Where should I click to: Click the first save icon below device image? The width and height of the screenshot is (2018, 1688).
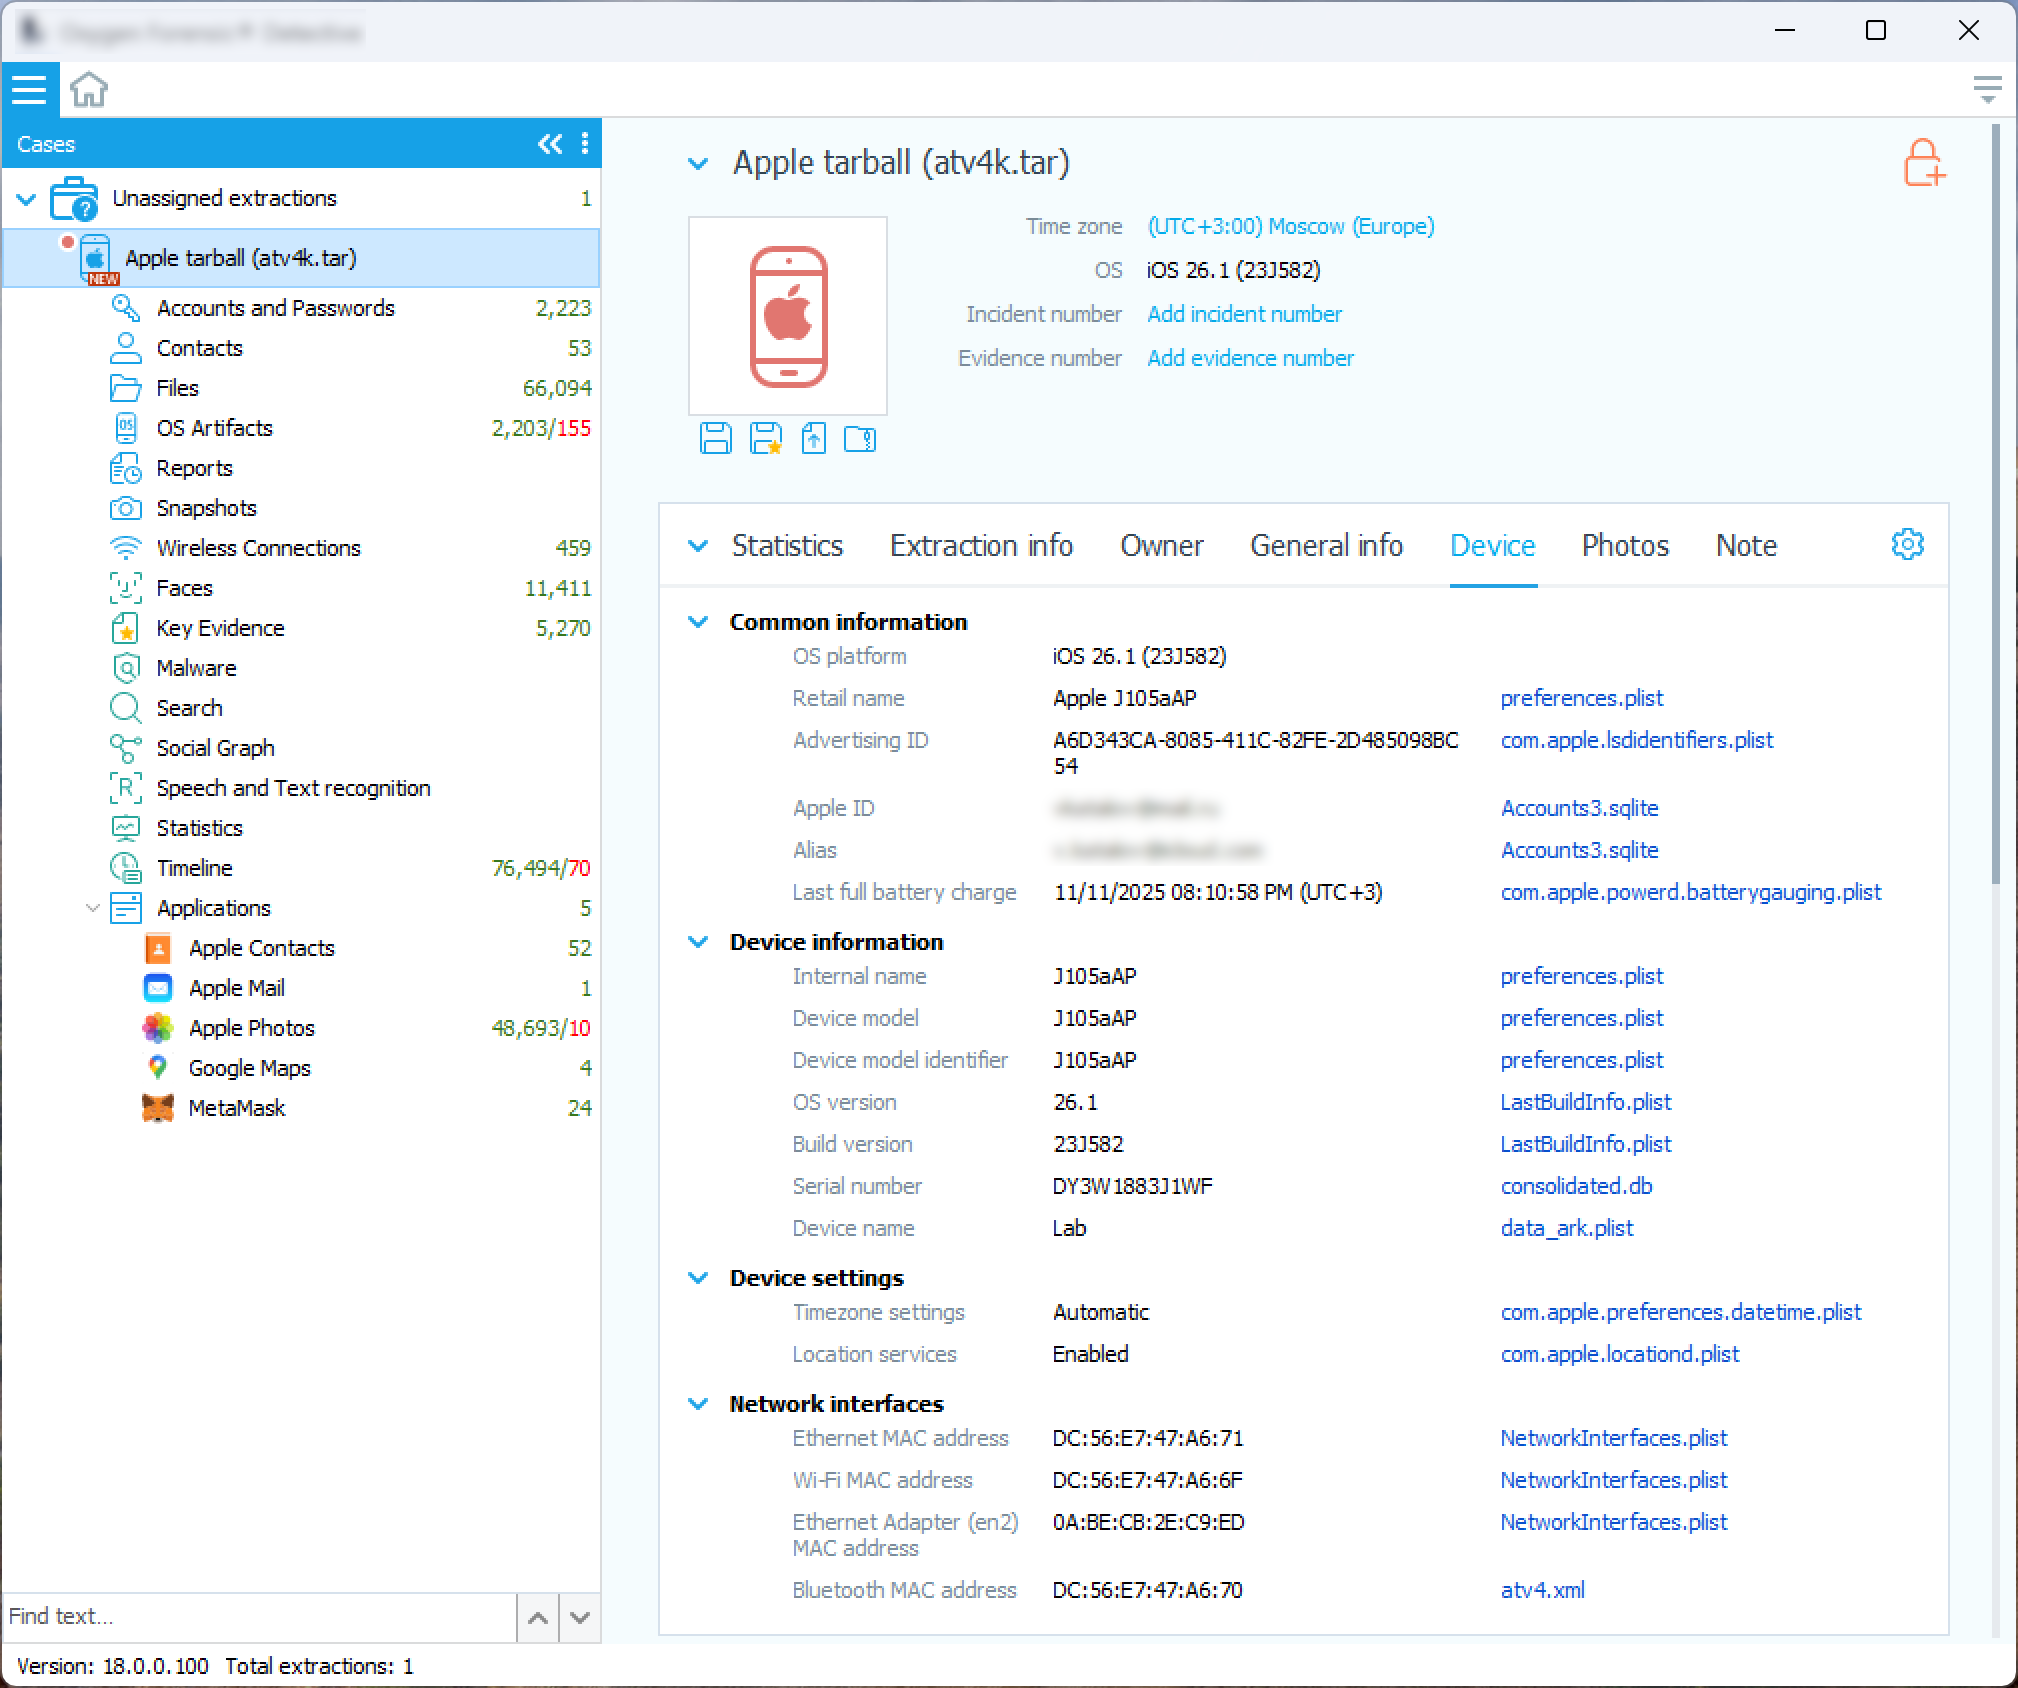coord(715,438)
